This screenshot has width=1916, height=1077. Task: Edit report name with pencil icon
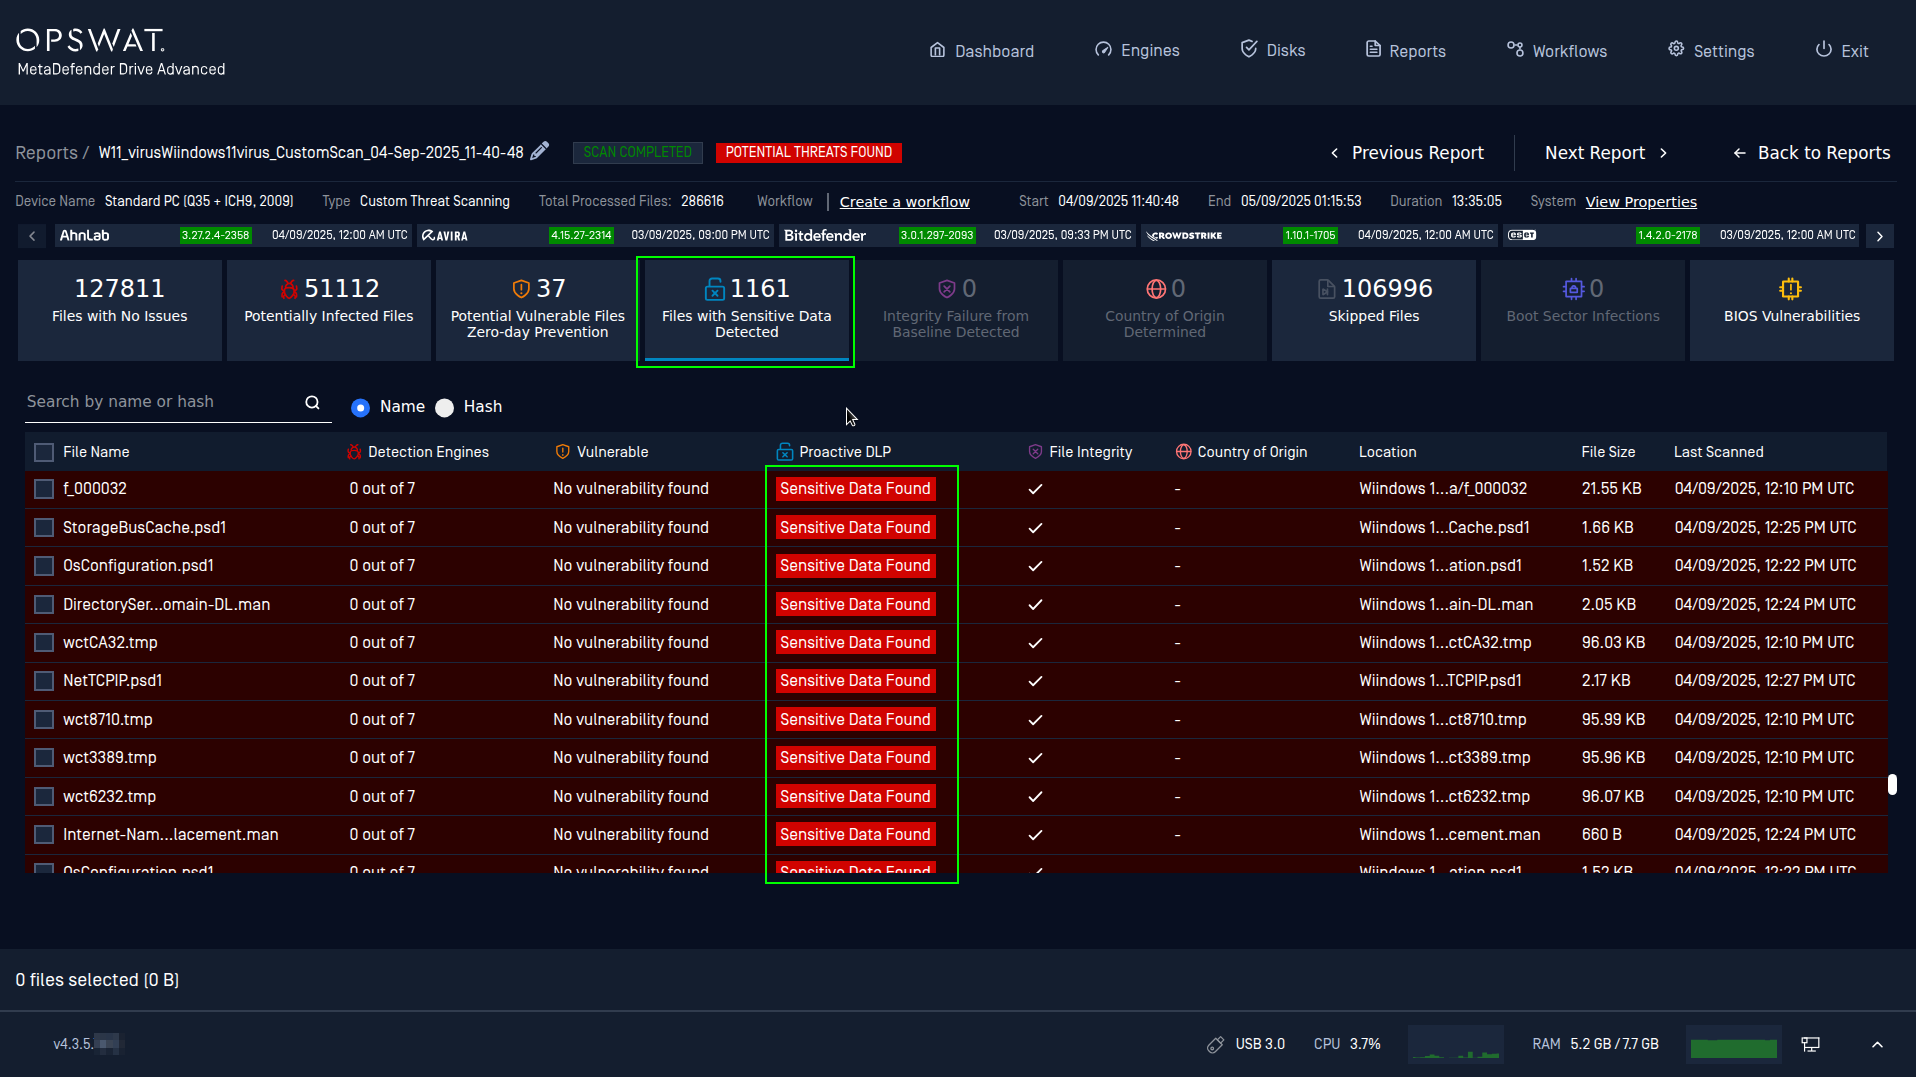coord(540,151)
